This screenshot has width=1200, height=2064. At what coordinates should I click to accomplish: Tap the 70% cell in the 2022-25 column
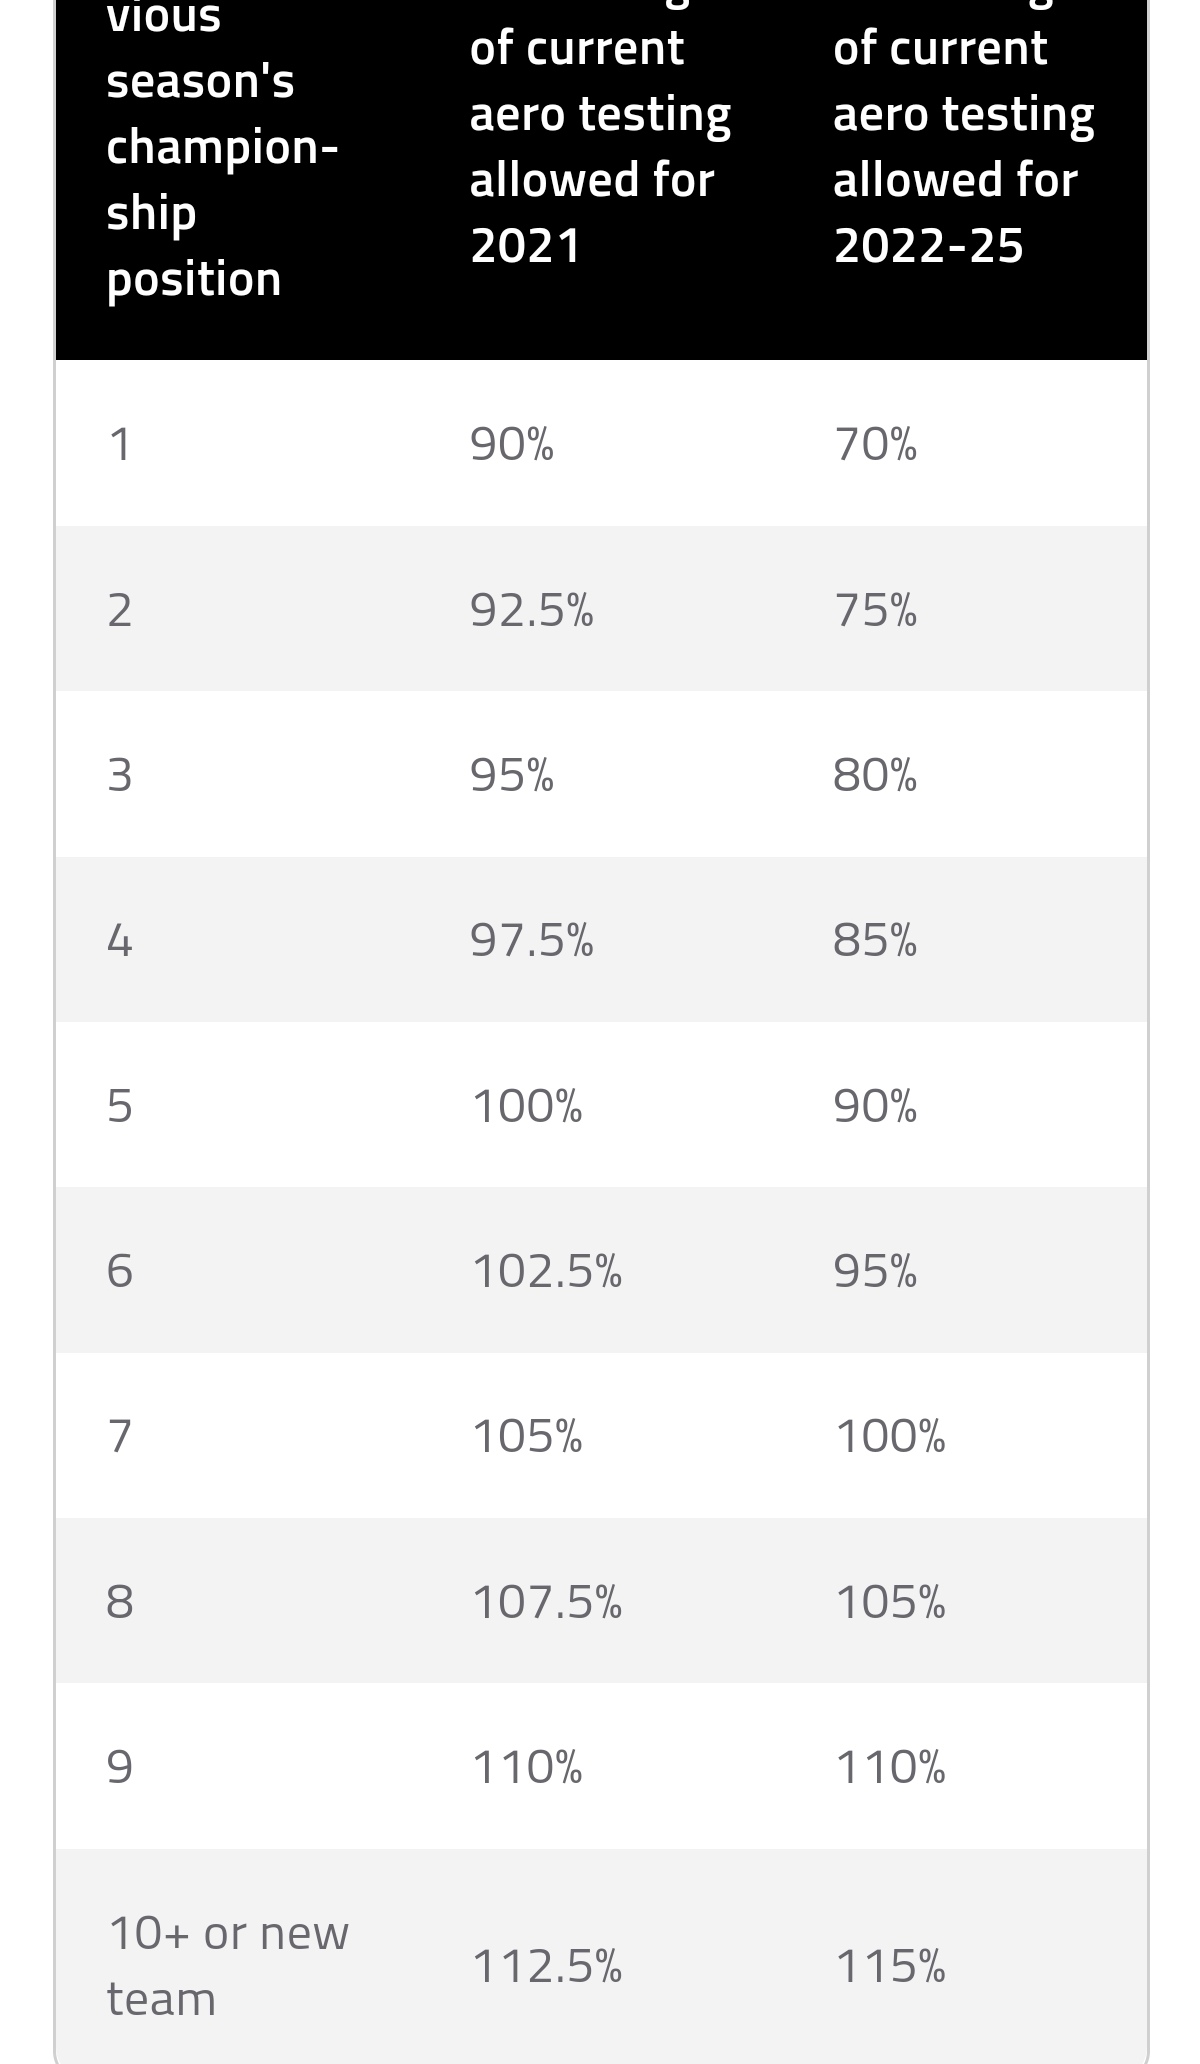(x=875, y=443)
